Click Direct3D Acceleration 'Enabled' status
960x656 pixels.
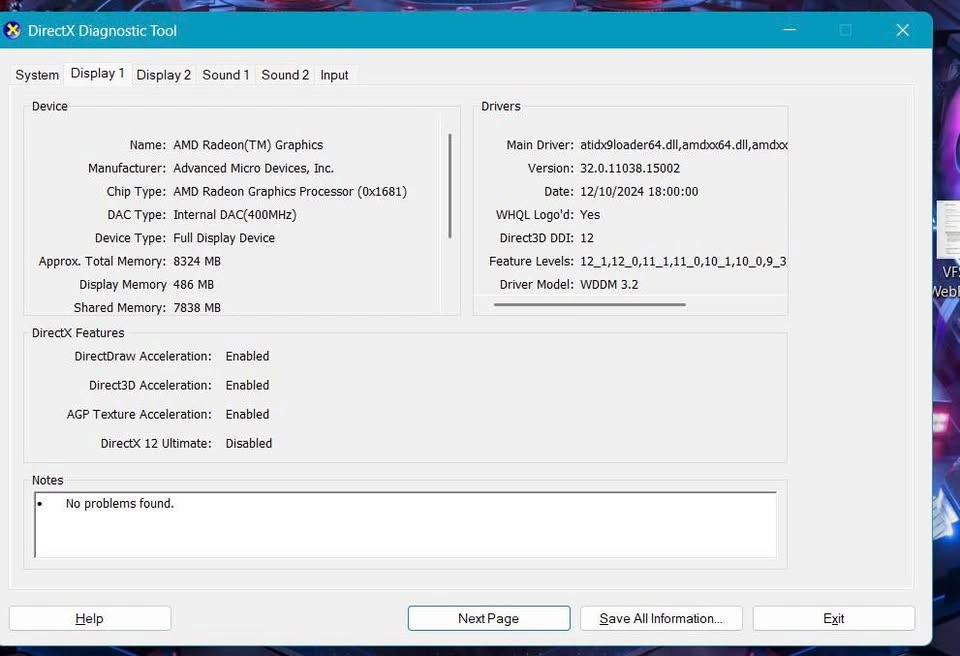pos(247,385)
